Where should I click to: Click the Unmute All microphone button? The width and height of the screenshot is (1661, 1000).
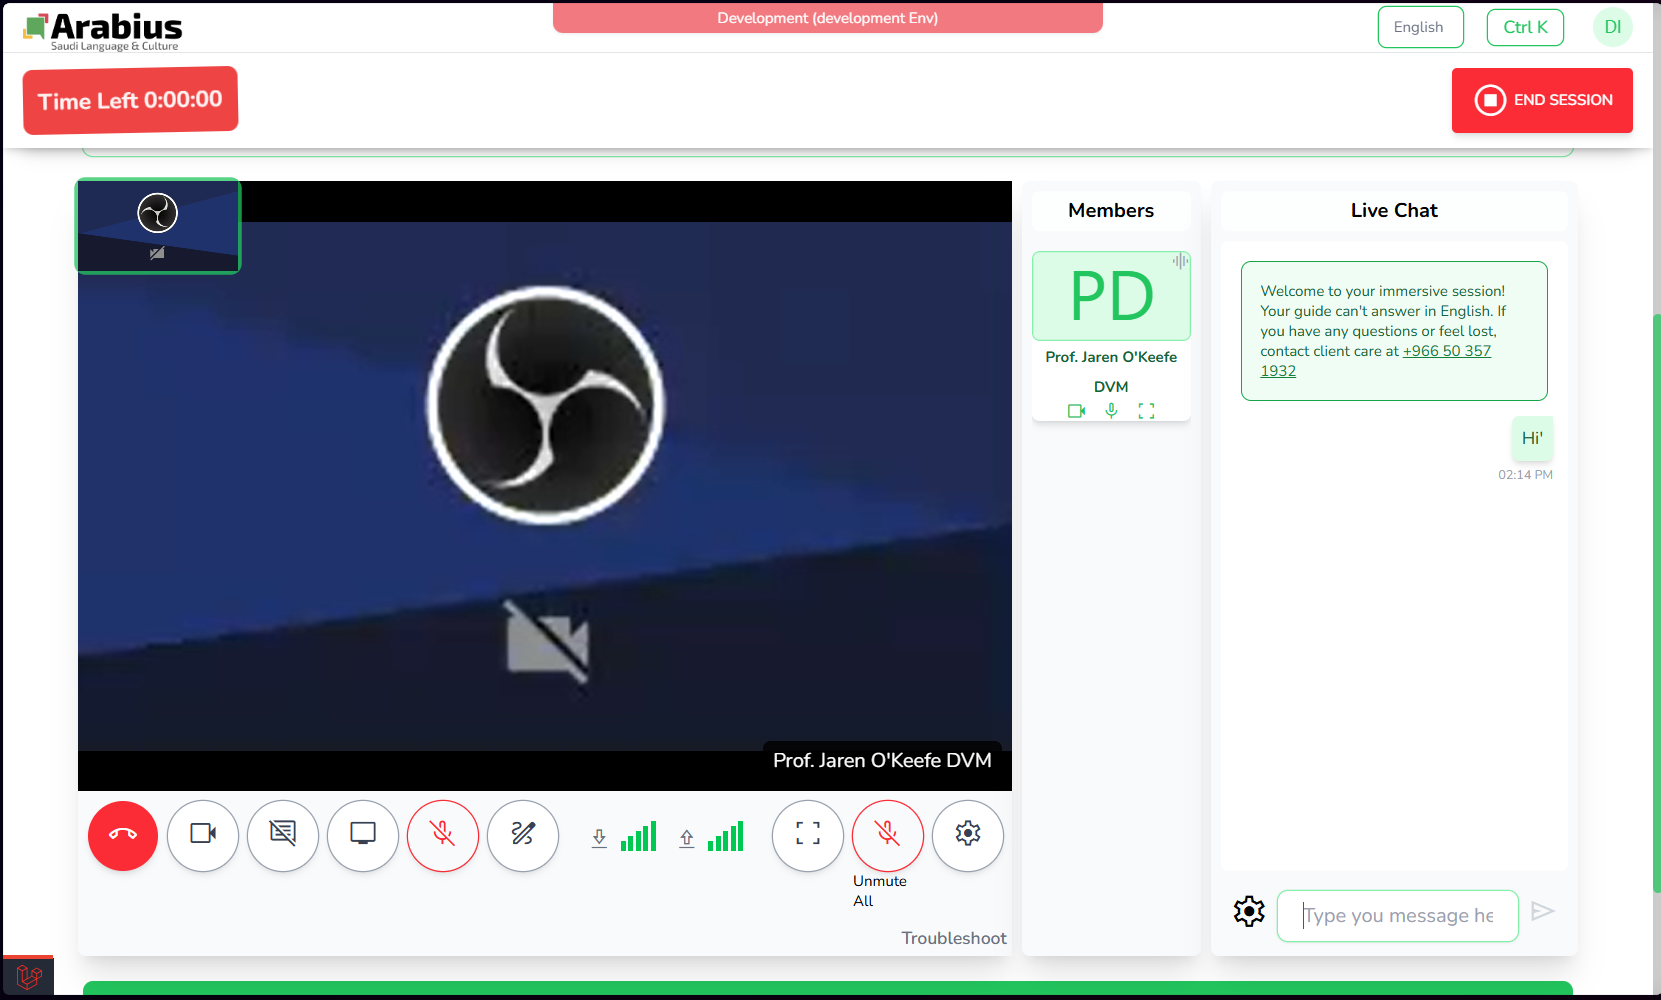[x=887, y=835]
